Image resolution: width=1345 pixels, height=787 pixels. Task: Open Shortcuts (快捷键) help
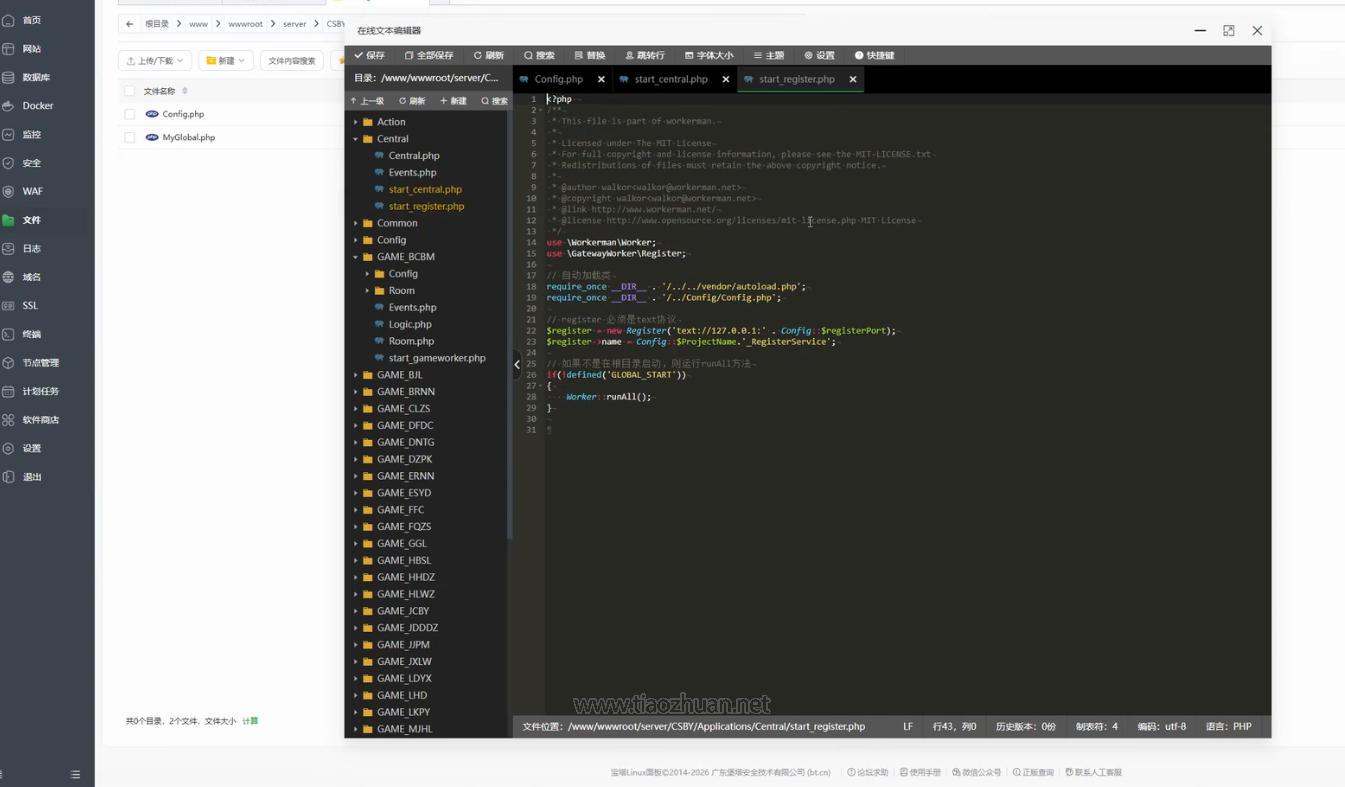[x=874, y=55]
